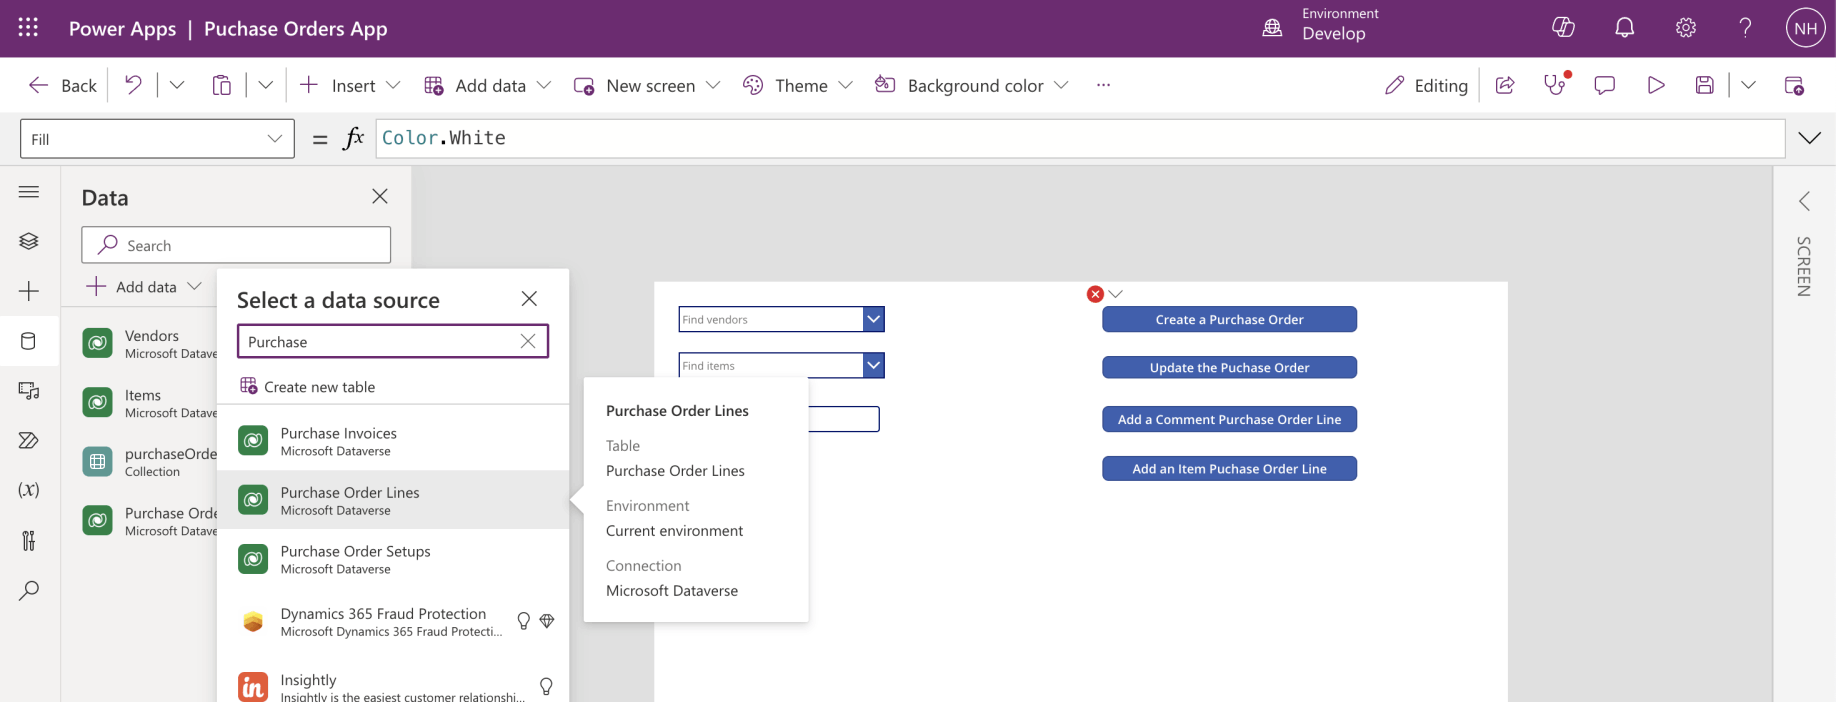The height and width of the screenshot is (702, 1836).
Task: Click the Variables (x) sidebar icon
Action: pyautogui.click(x=29, y=490)
